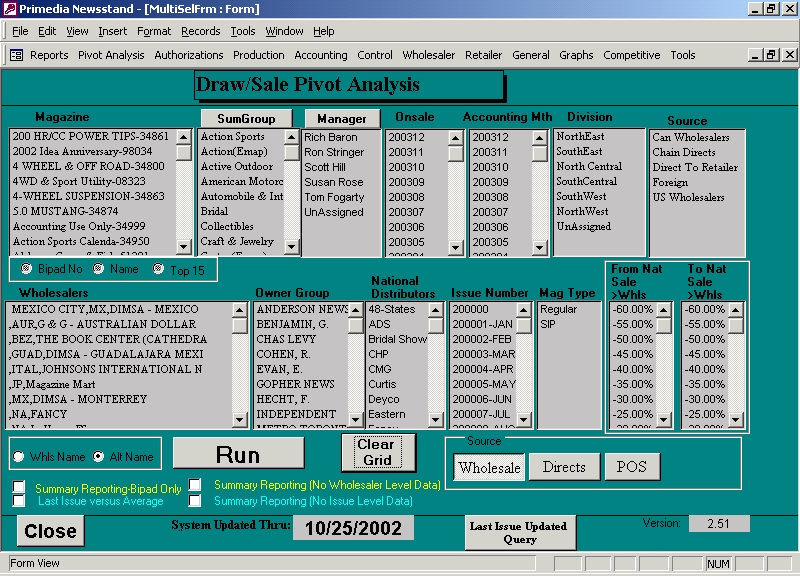Choose the Whls Name radio button
Image resolution: width=800 pixels, height=576 pixels.
[19, 457]
